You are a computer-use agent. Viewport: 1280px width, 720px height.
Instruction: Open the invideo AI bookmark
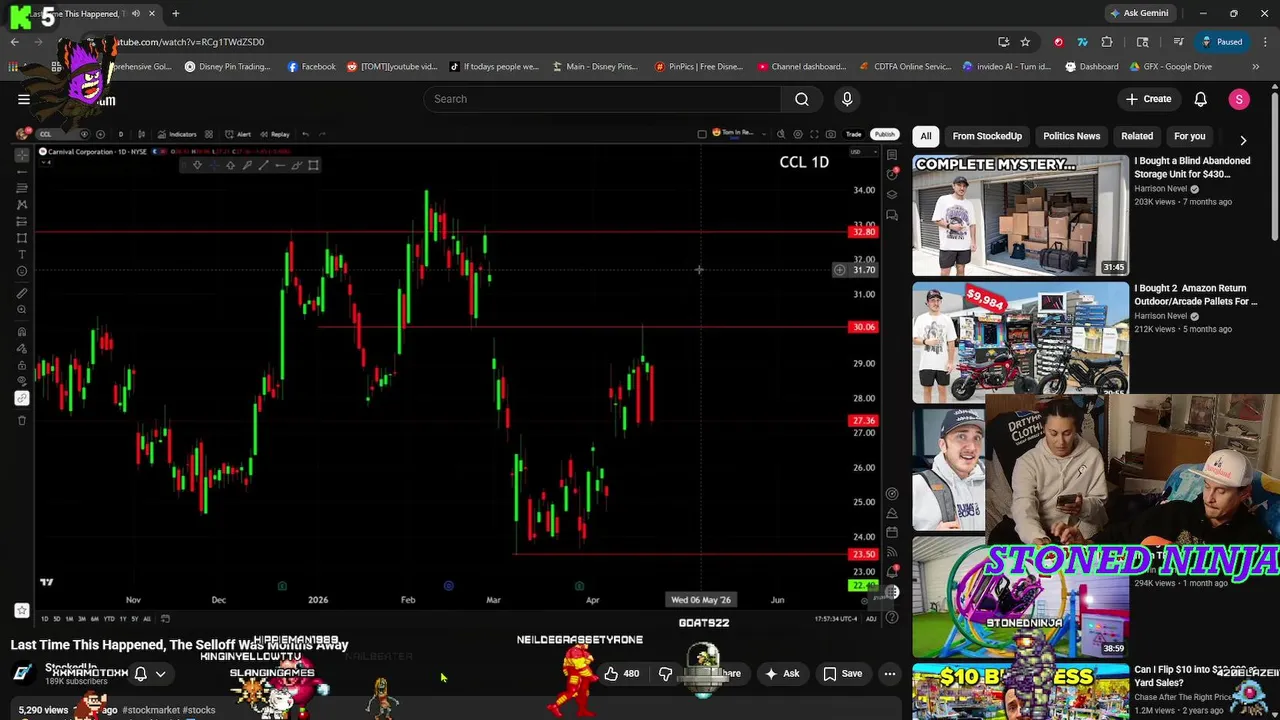1006,67
